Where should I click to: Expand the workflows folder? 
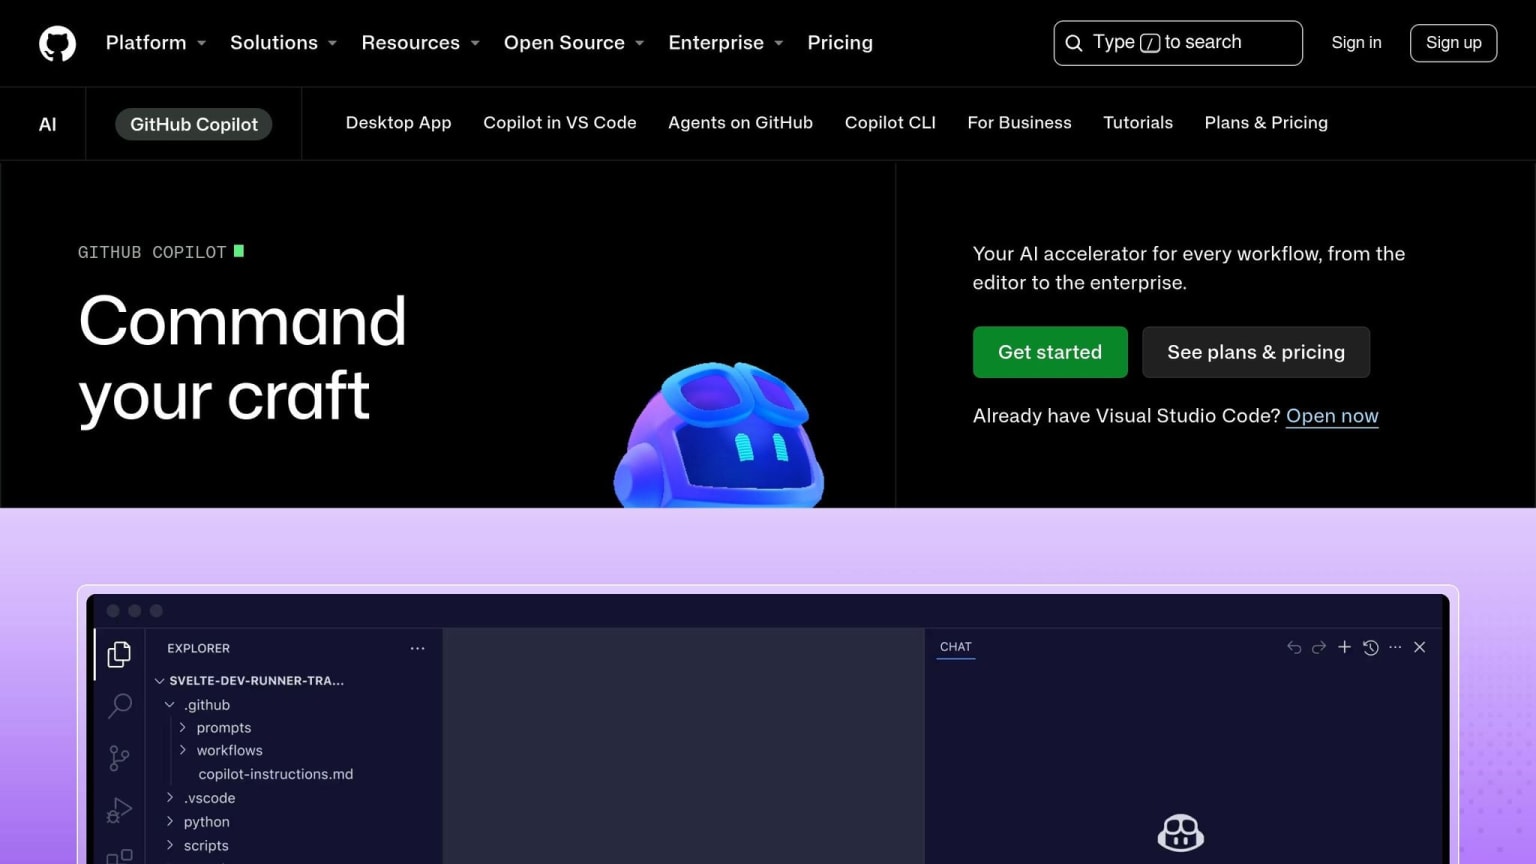(x=220, y=751)
